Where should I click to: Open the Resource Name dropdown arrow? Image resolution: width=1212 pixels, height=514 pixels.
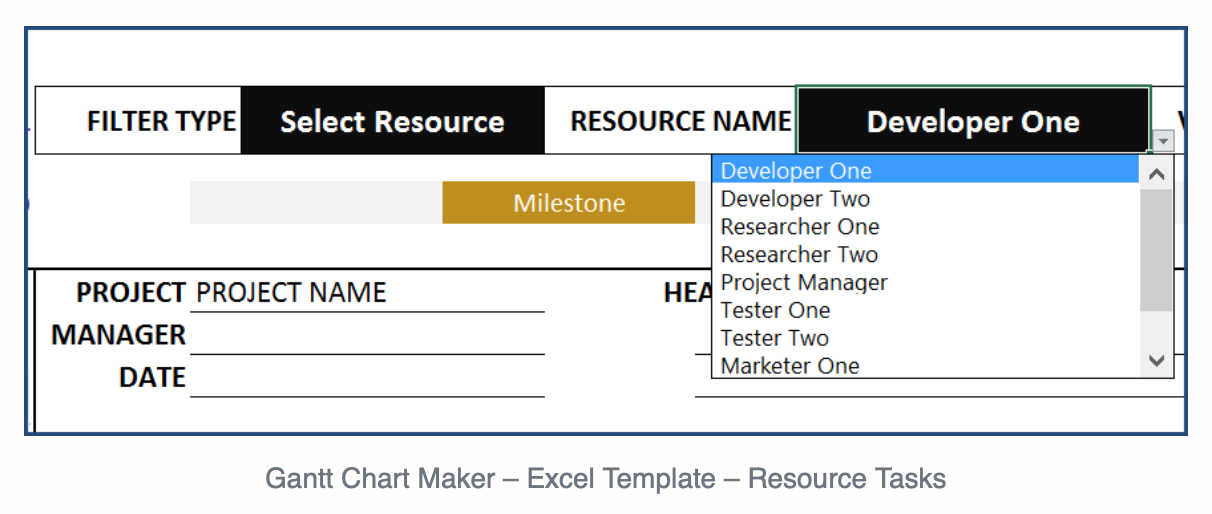tap(1163, 142)
